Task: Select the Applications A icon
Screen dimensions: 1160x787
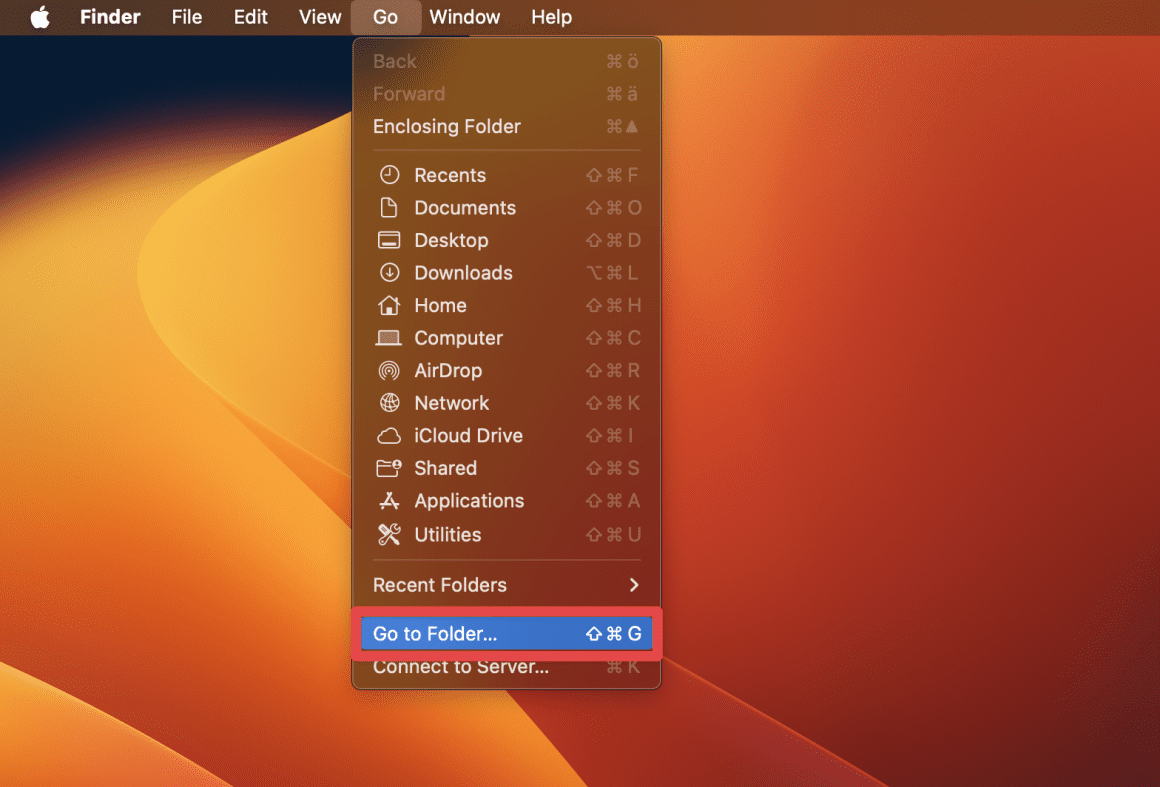Action: [390, 501]
